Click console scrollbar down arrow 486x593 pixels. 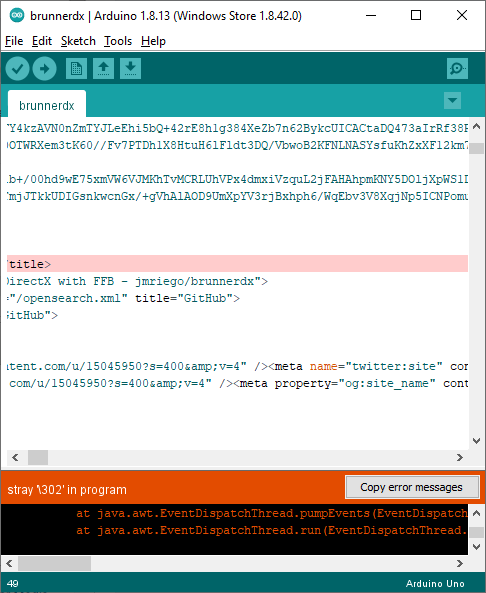[x=477, y=546]
